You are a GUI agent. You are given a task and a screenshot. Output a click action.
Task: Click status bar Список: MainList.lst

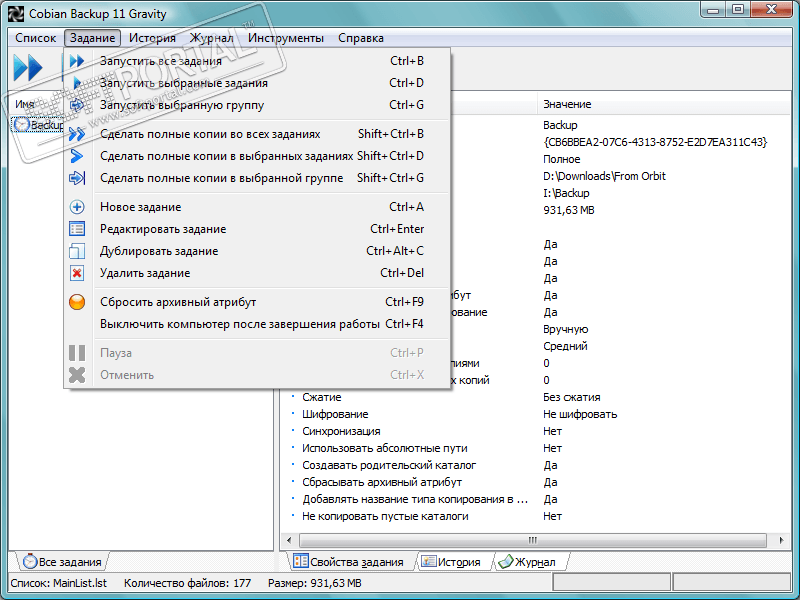click(x=59, y=583)
